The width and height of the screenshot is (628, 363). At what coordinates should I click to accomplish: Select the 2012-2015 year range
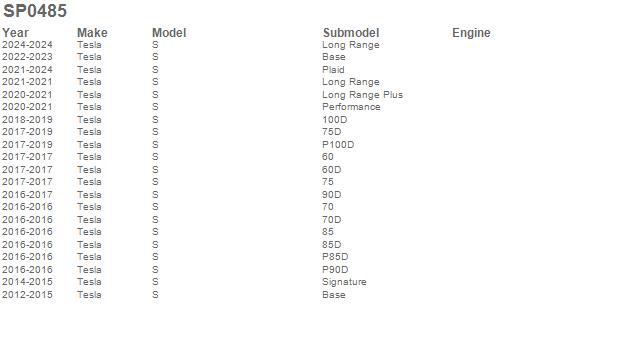point(27,294)
